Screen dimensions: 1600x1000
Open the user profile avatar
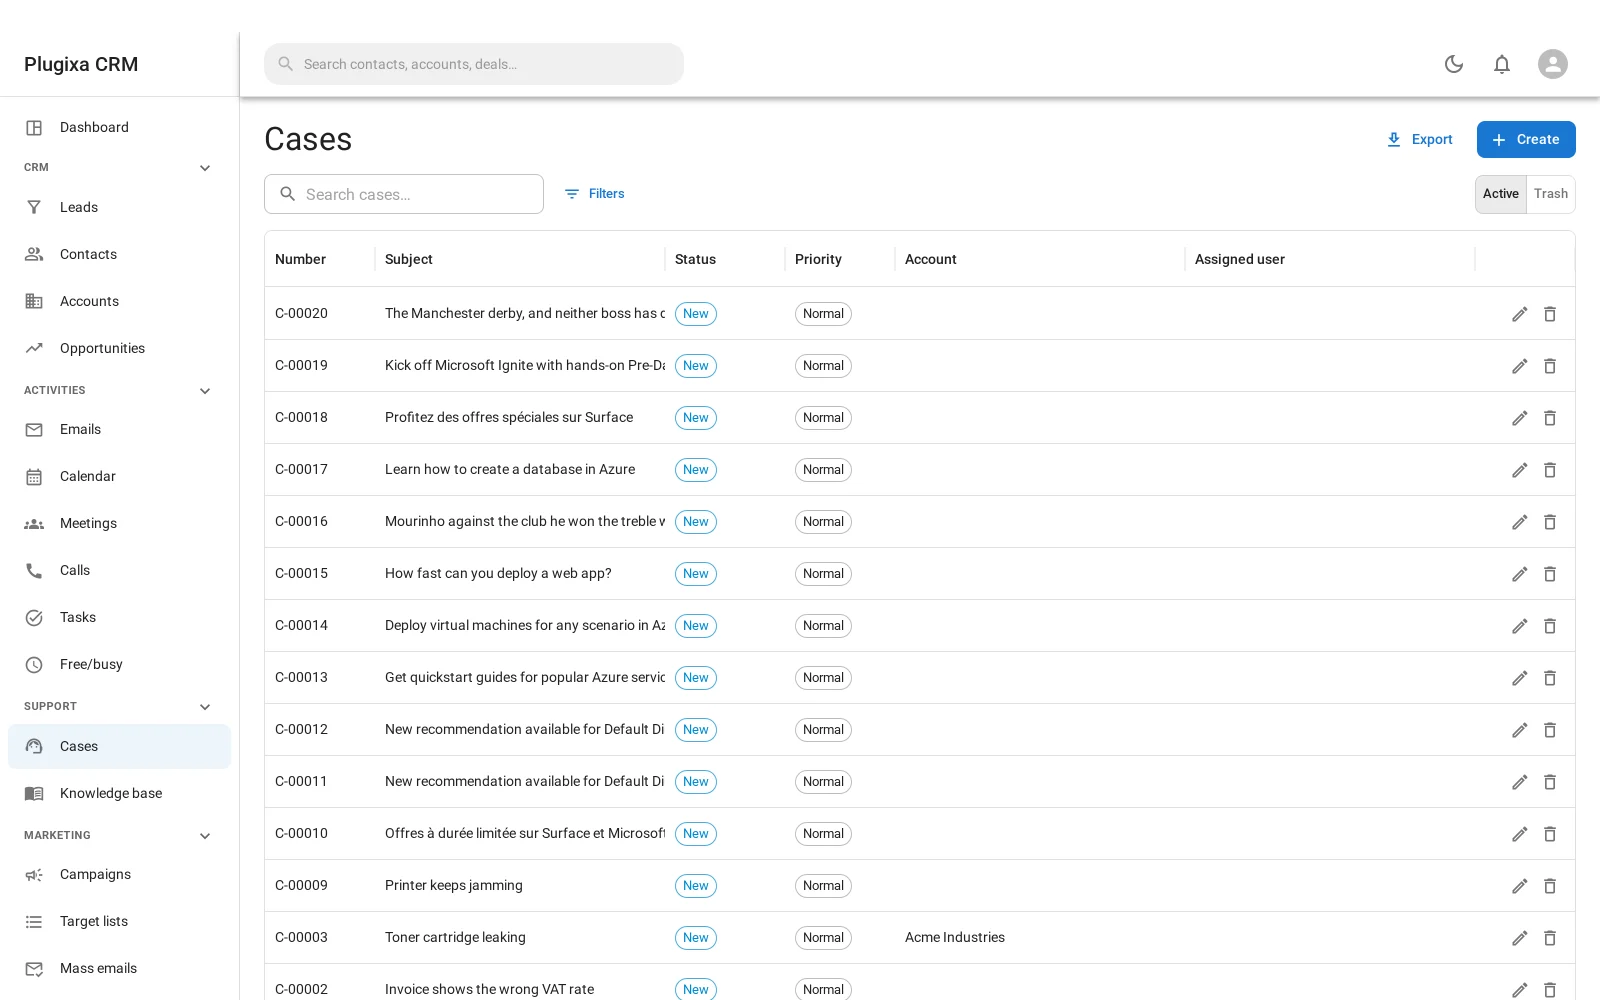click(1553, 64)
